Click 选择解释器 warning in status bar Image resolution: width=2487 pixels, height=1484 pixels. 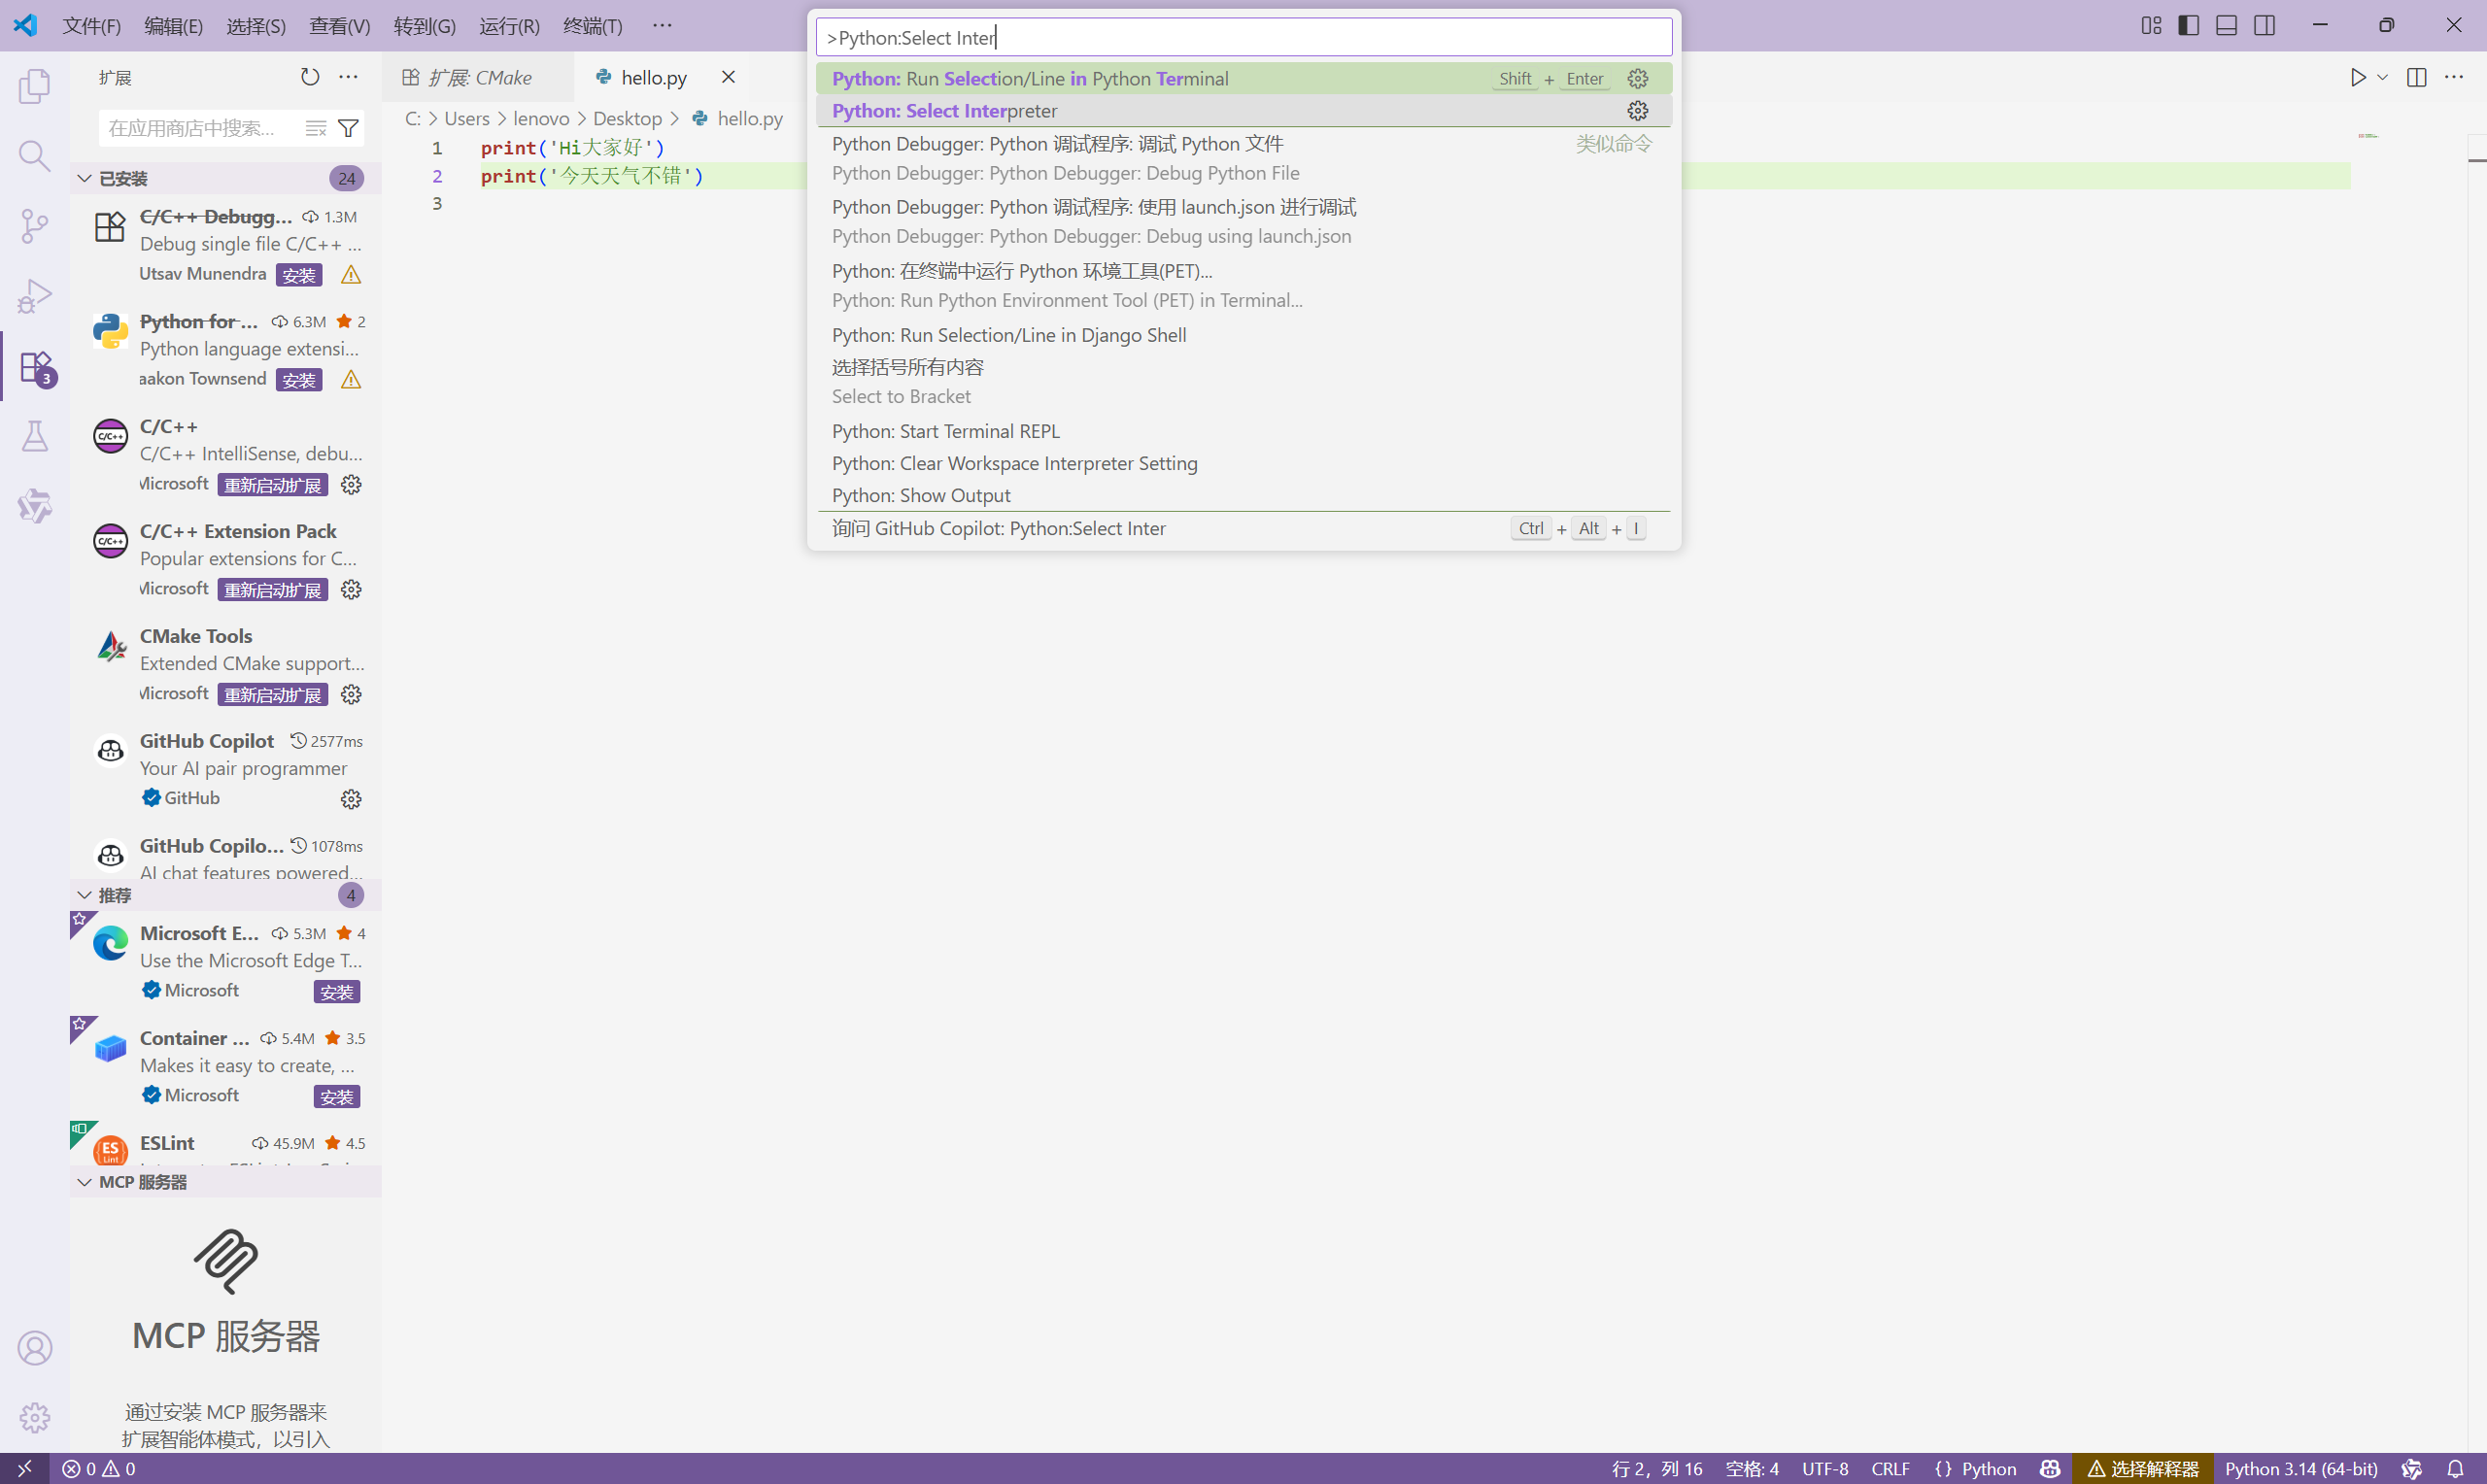(x=2143, y=1468)
